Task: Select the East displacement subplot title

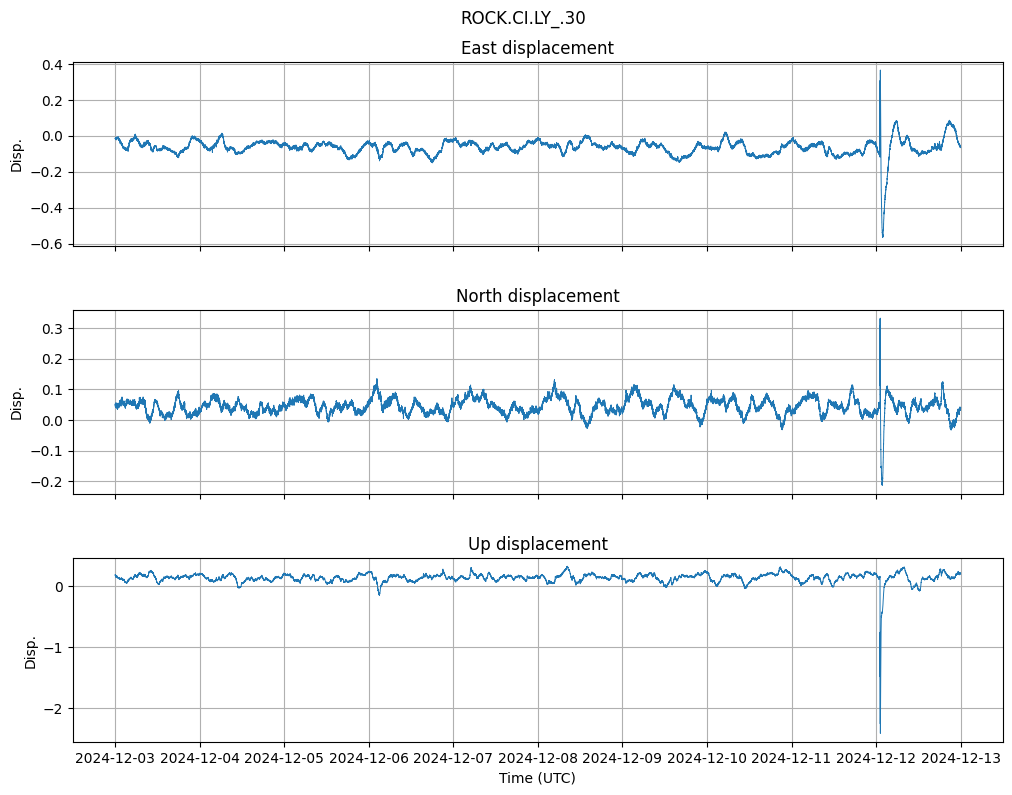Action: coord(537,48)
